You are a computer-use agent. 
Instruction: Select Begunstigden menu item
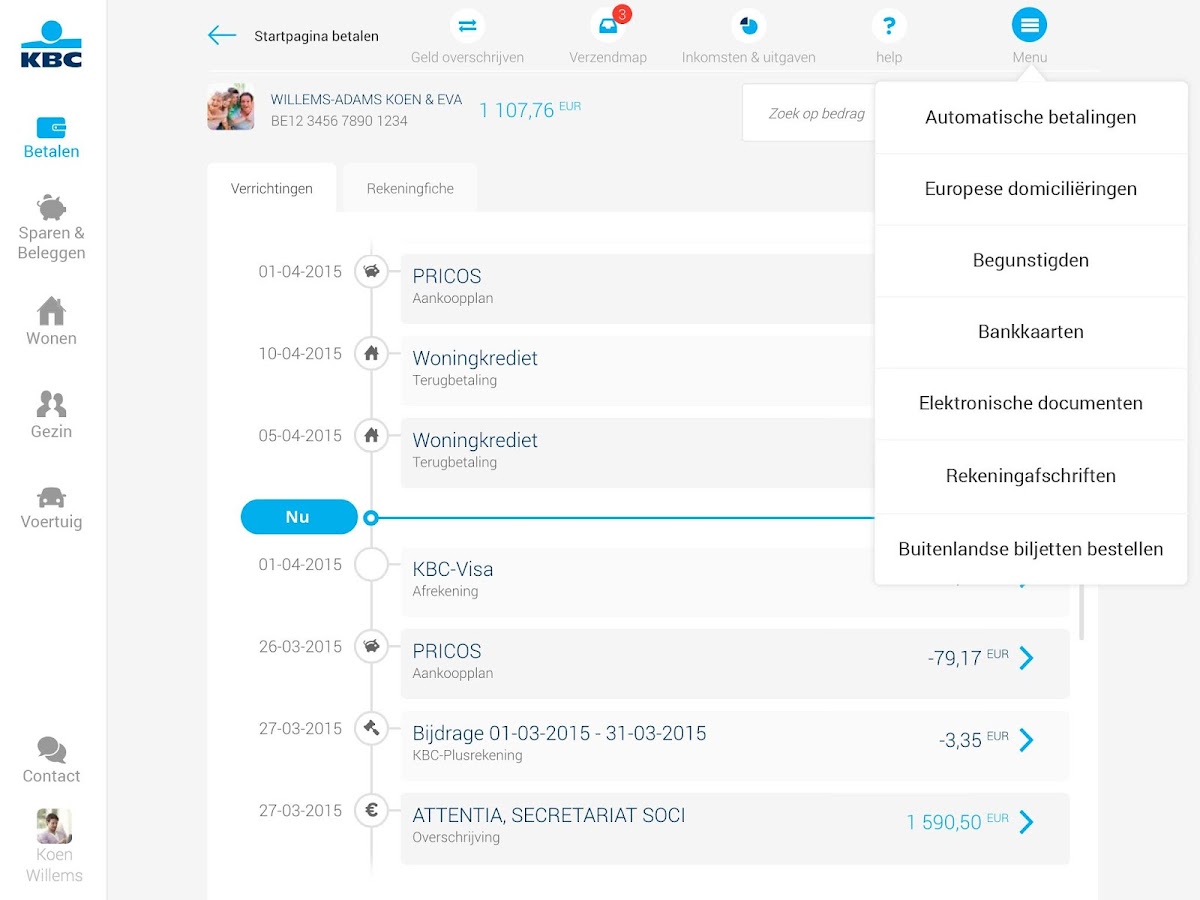coord(1030,260)
